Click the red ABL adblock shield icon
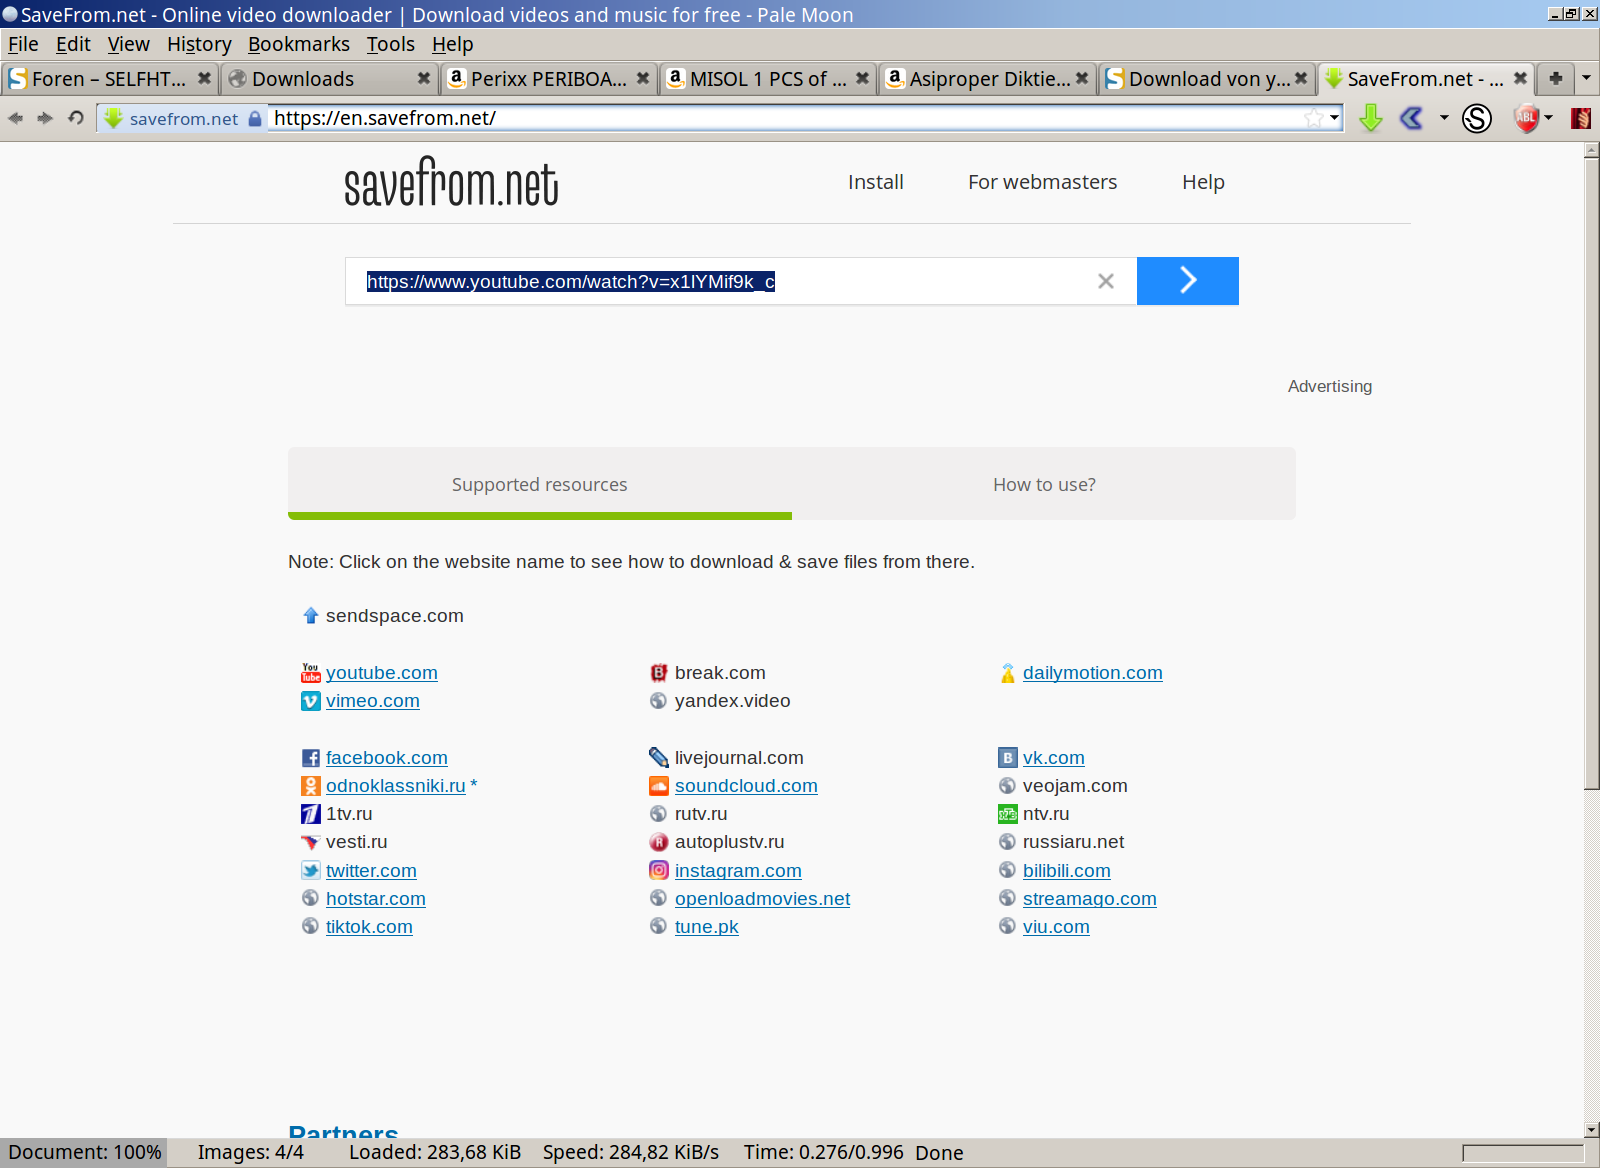Screen dimensions: 1600x1168 pyautogui.click(x=1525, y=118)
